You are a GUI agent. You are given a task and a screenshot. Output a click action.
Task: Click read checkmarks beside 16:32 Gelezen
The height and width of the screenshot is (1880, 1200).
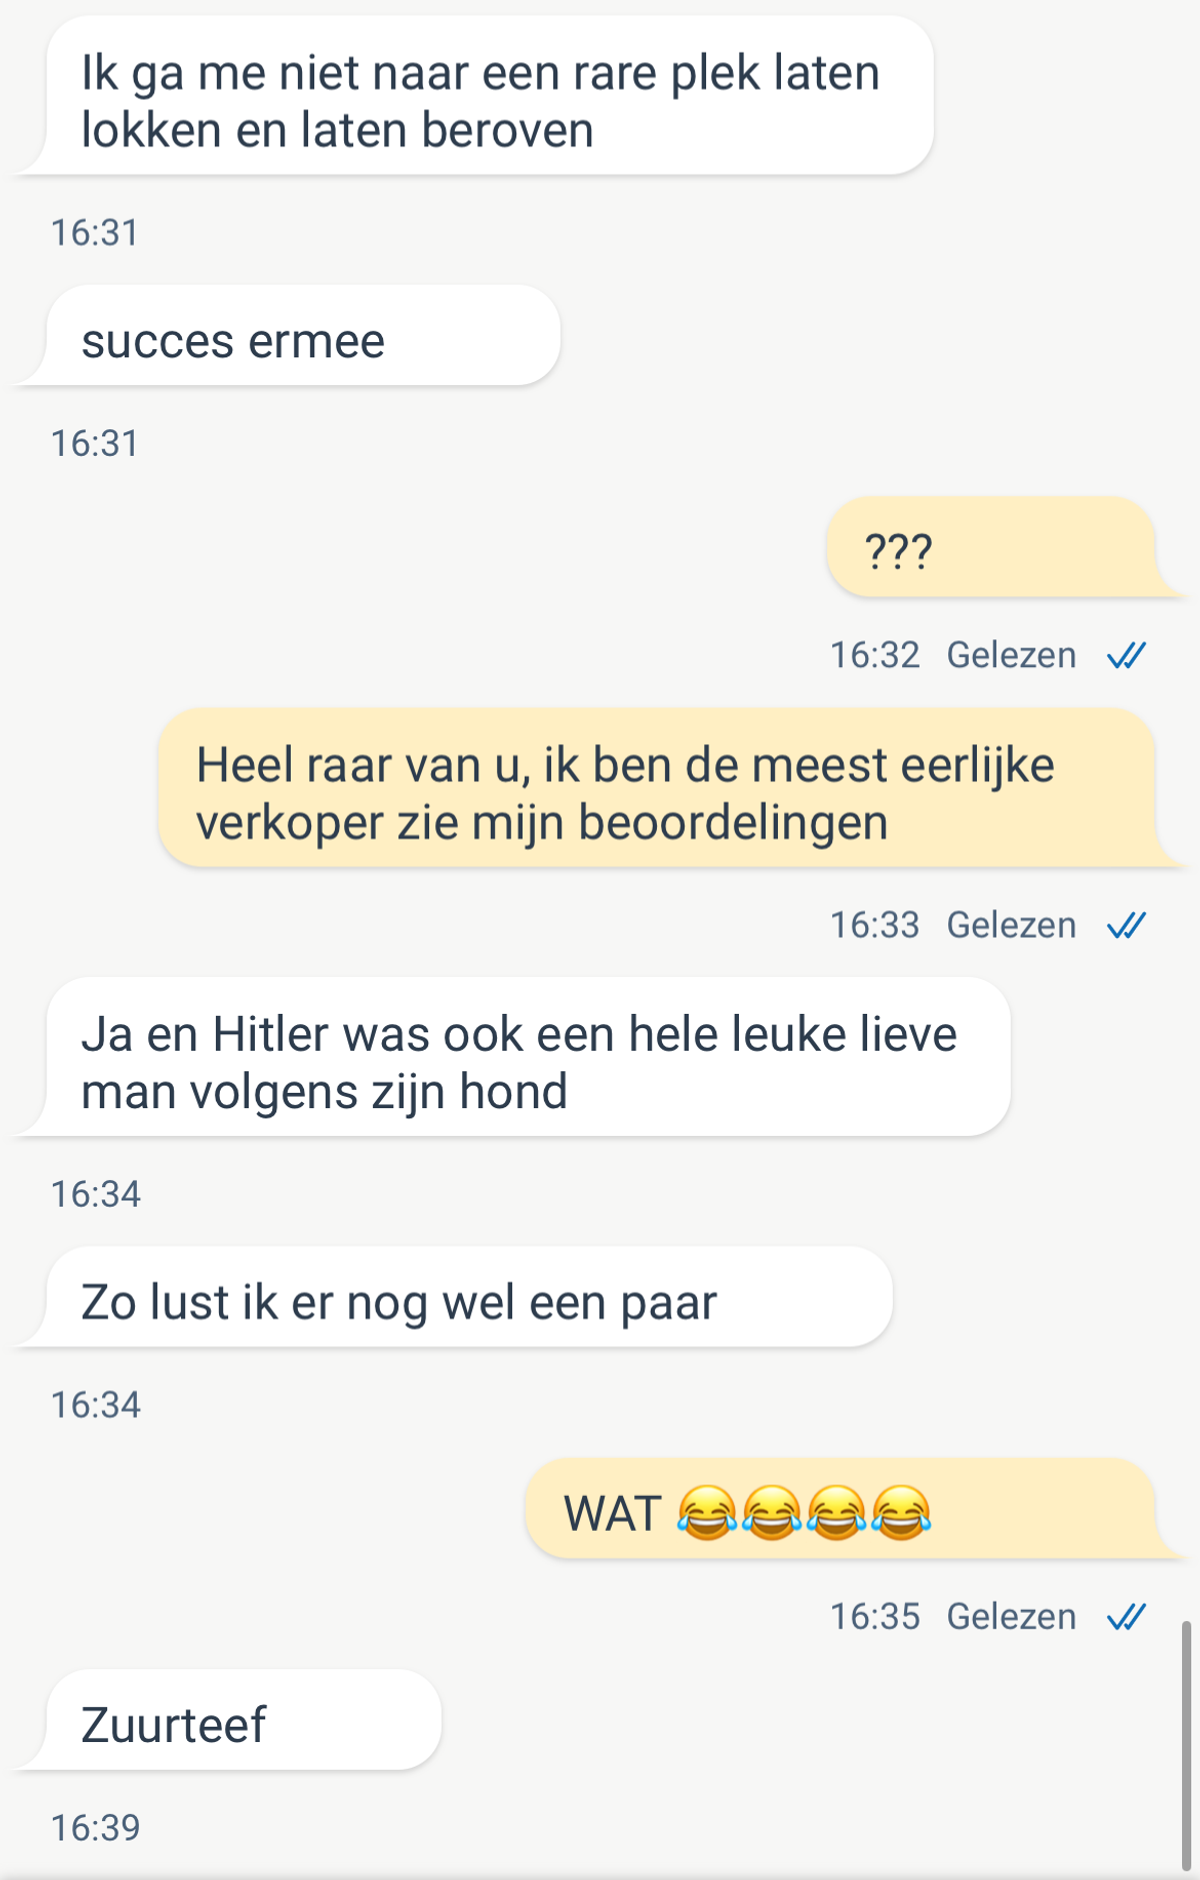click(1126, 656)
